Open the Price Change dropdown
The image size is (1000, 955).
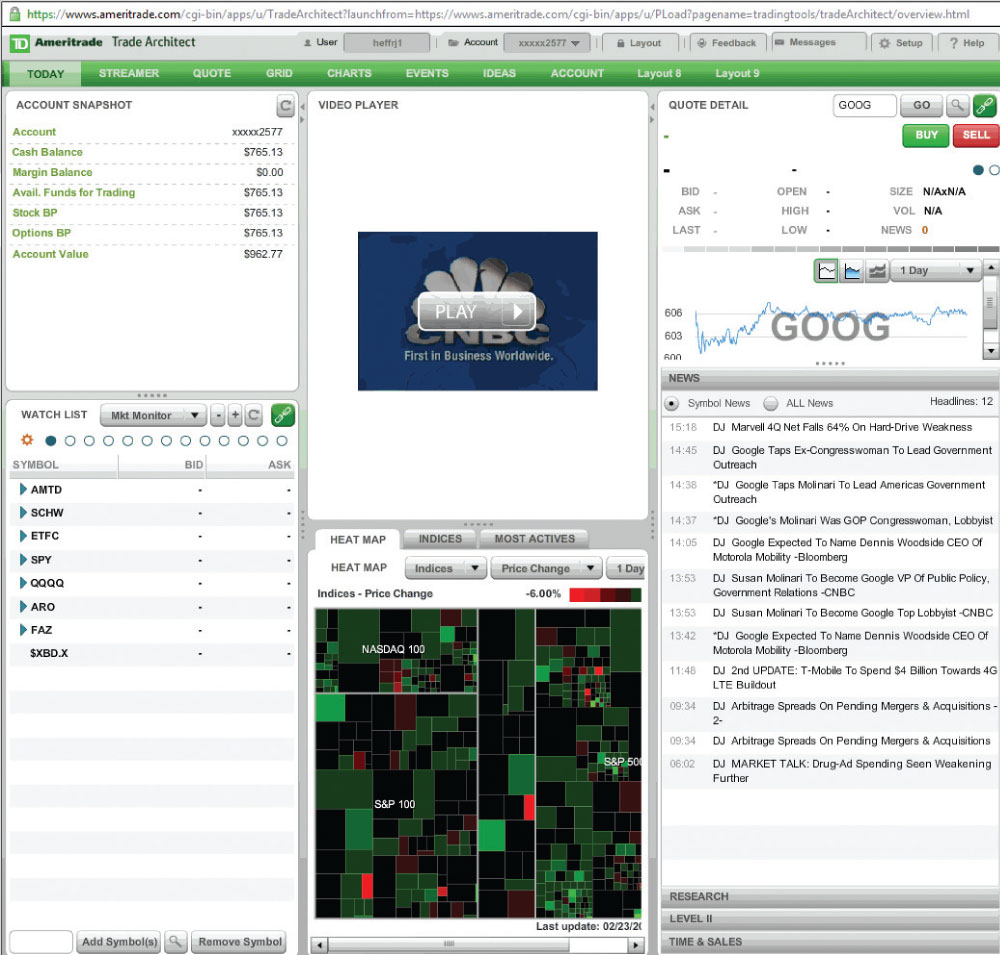tap(546, 568)
